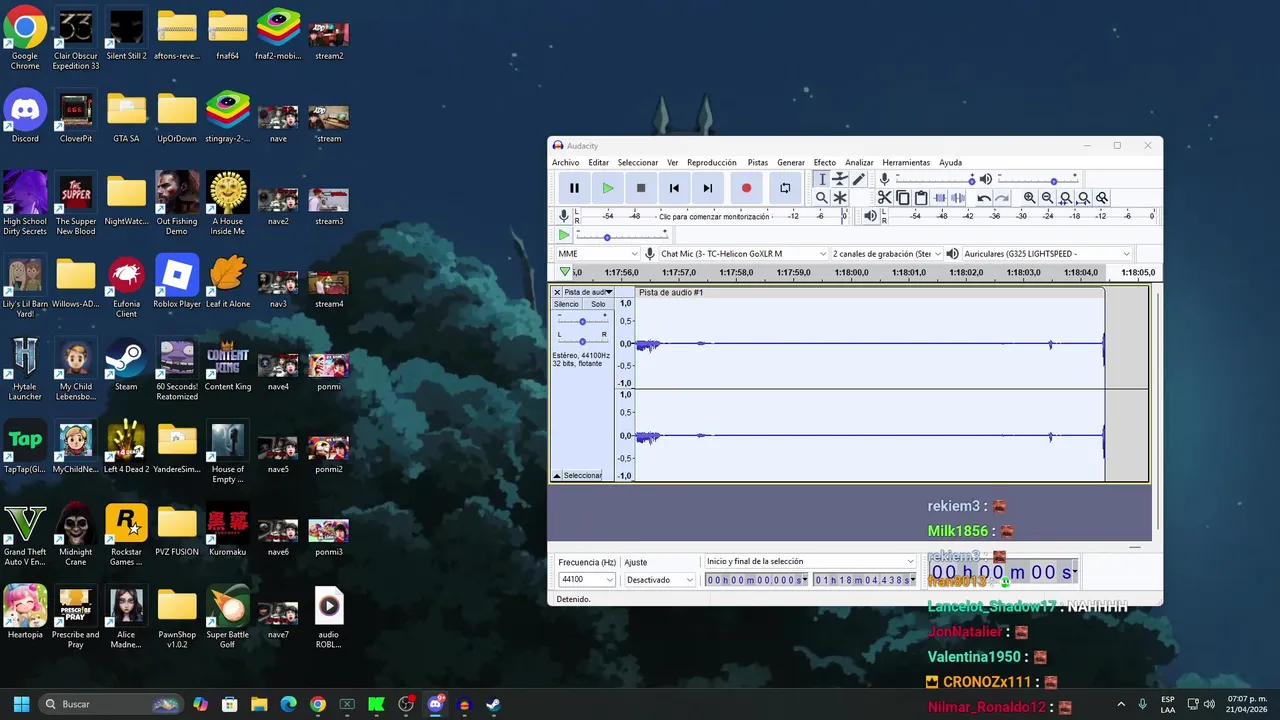Screen dimensions: 1280x720
Task: Trim audio outside selection icon
Action: click(940, 198)
